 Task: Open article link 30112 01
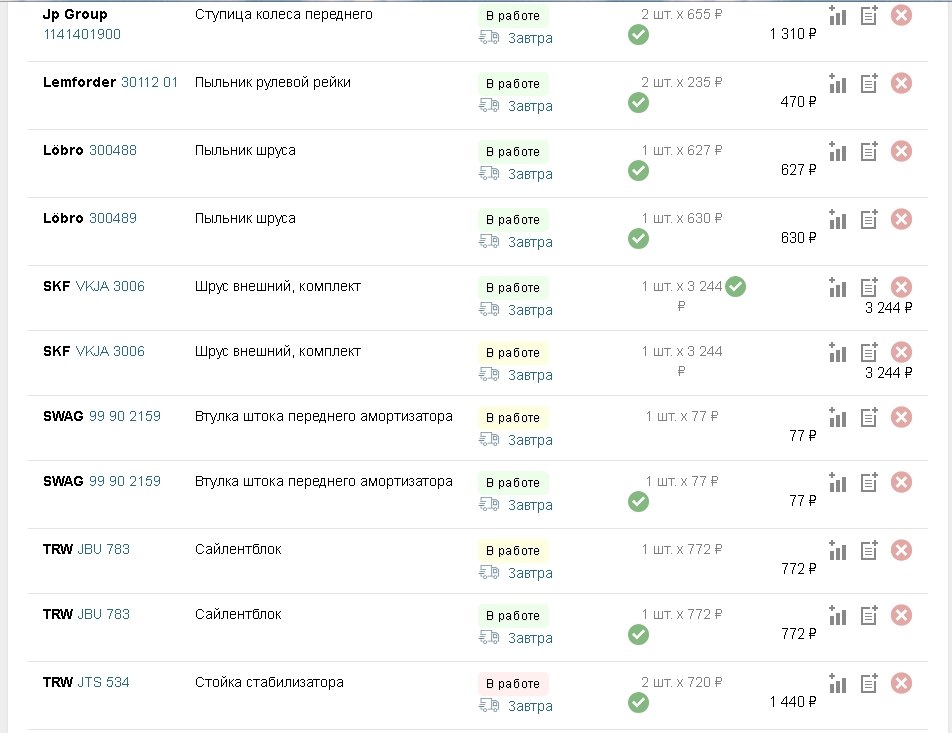(149, 82)
